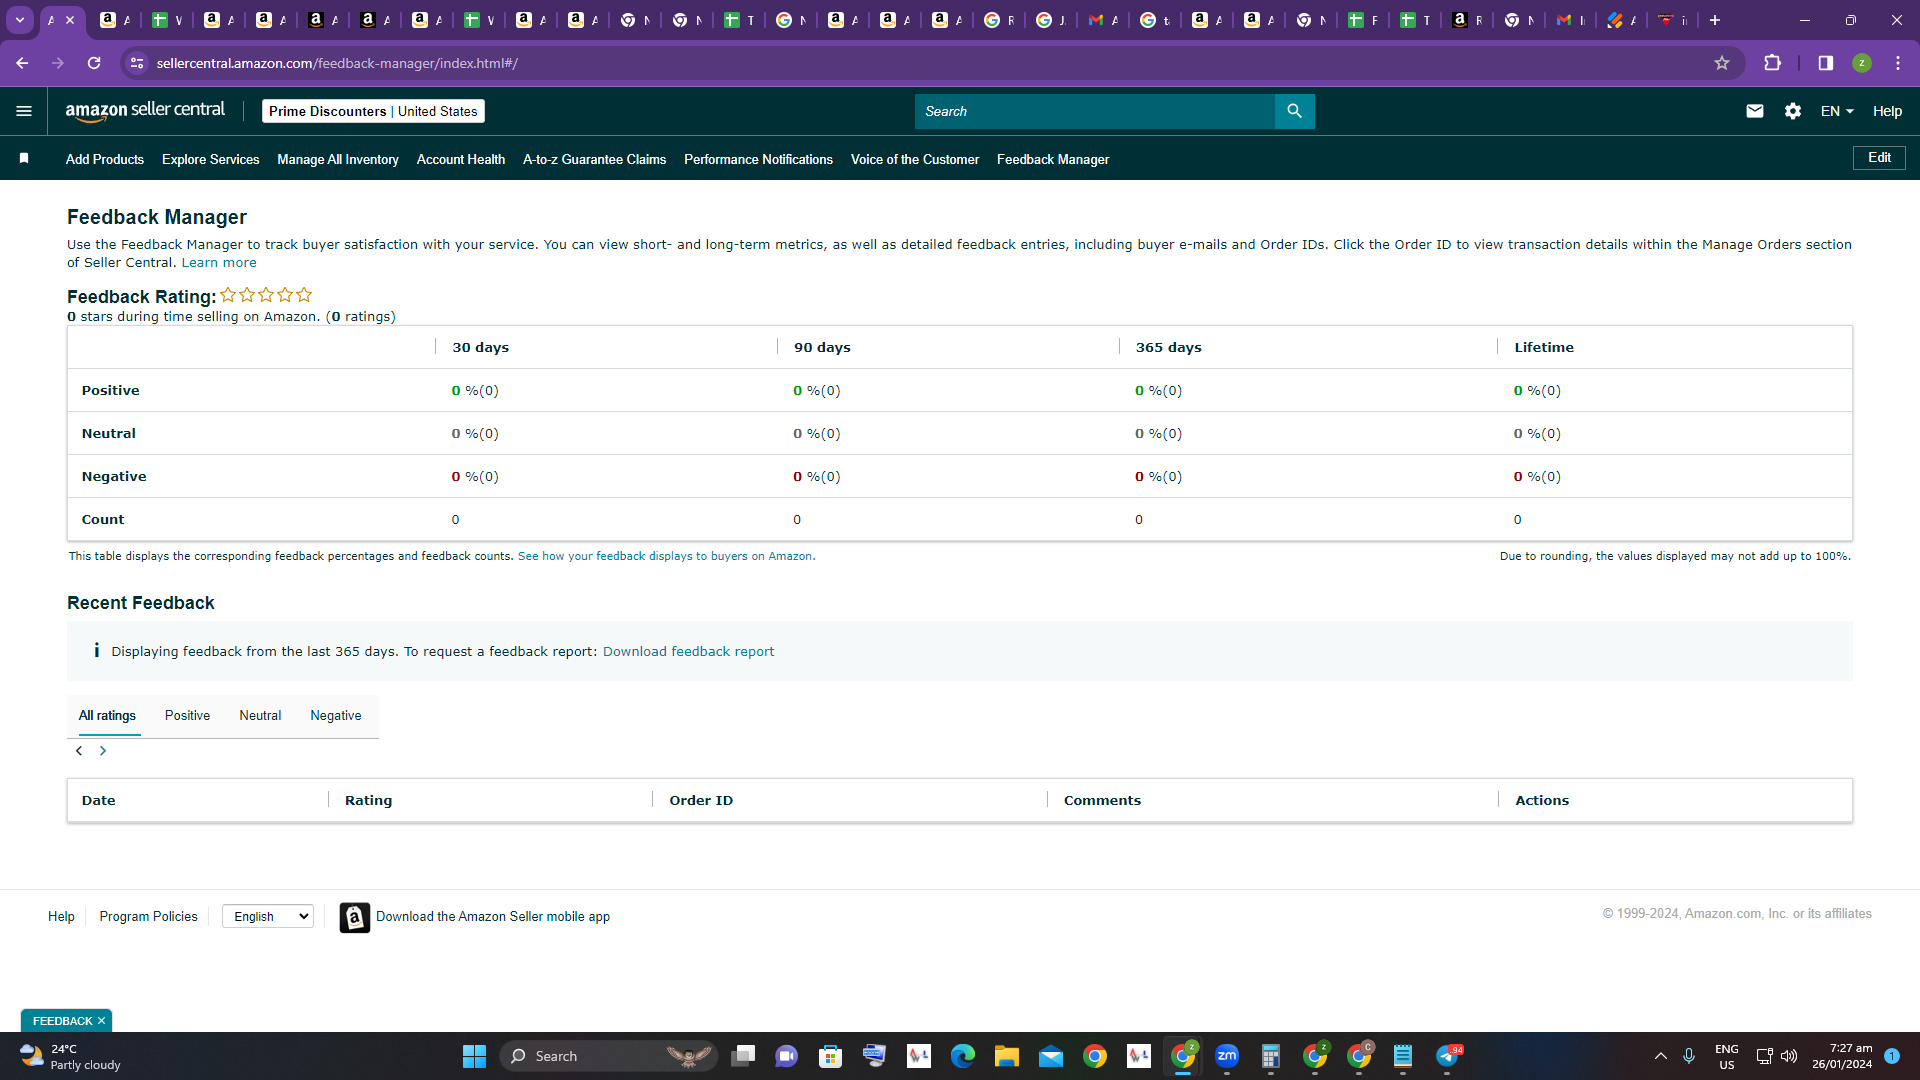Open Microsoft Edge from the taskbar
Viewport: 1920px width, 1080px height.
point(962,1056)
